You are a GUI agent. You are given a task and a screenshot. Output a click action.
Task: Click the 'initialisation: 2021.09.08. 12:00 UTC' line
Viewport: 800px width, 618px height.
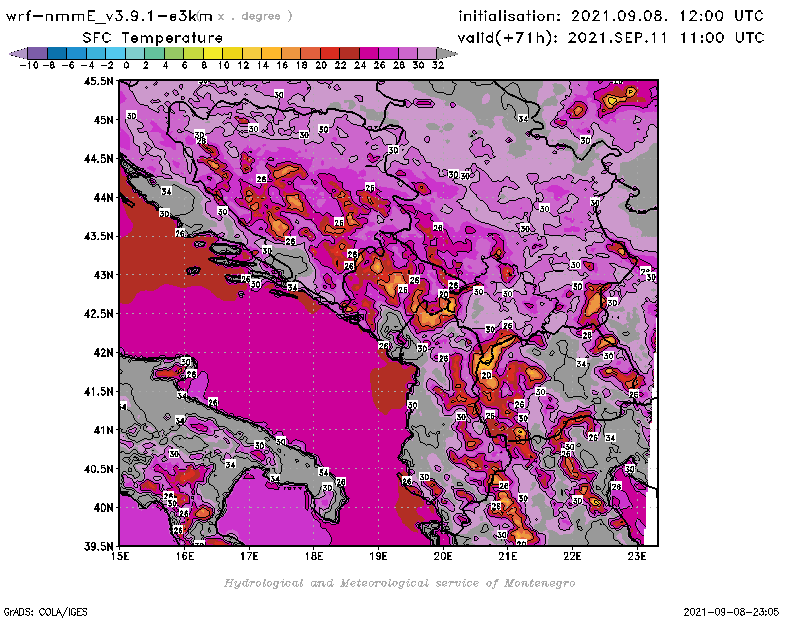pos(611,16)
